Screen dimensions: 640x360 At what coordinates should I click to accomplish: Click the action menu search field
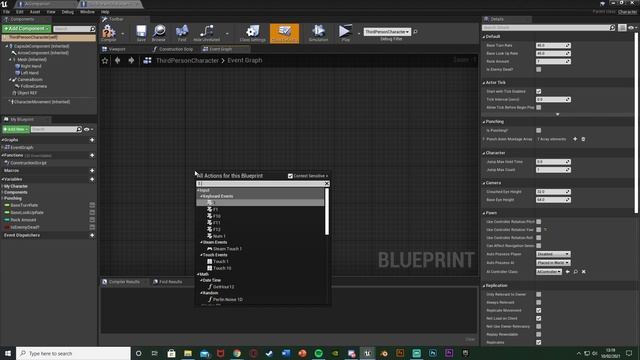point(260,184)
